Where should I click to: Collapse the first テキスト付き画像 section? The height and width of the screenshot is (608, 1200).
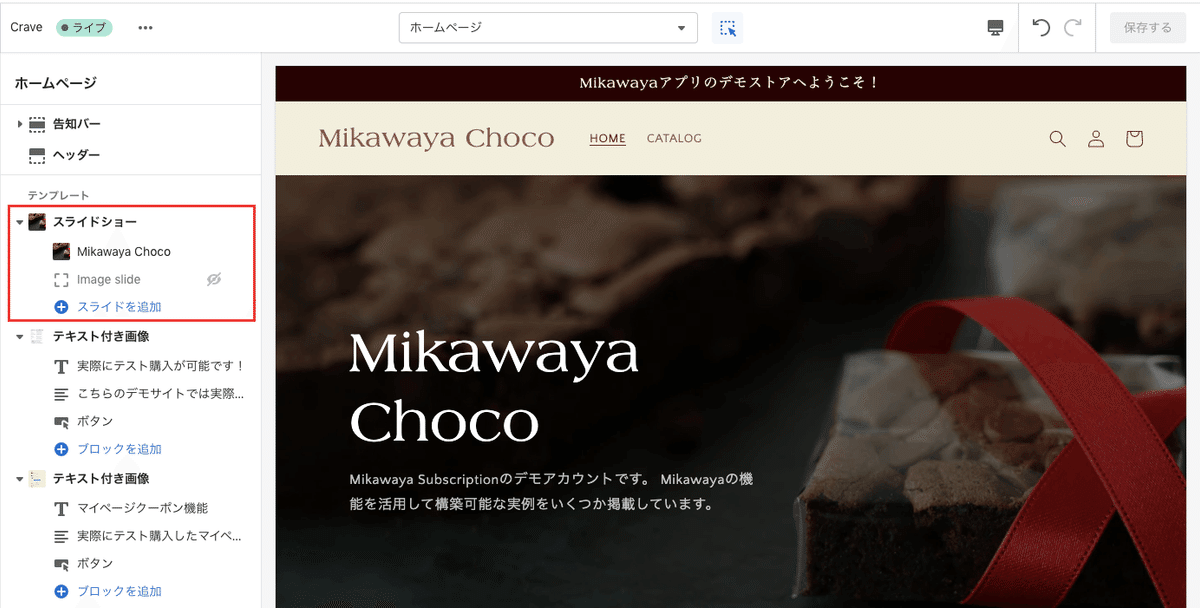(x=20, y=337)
